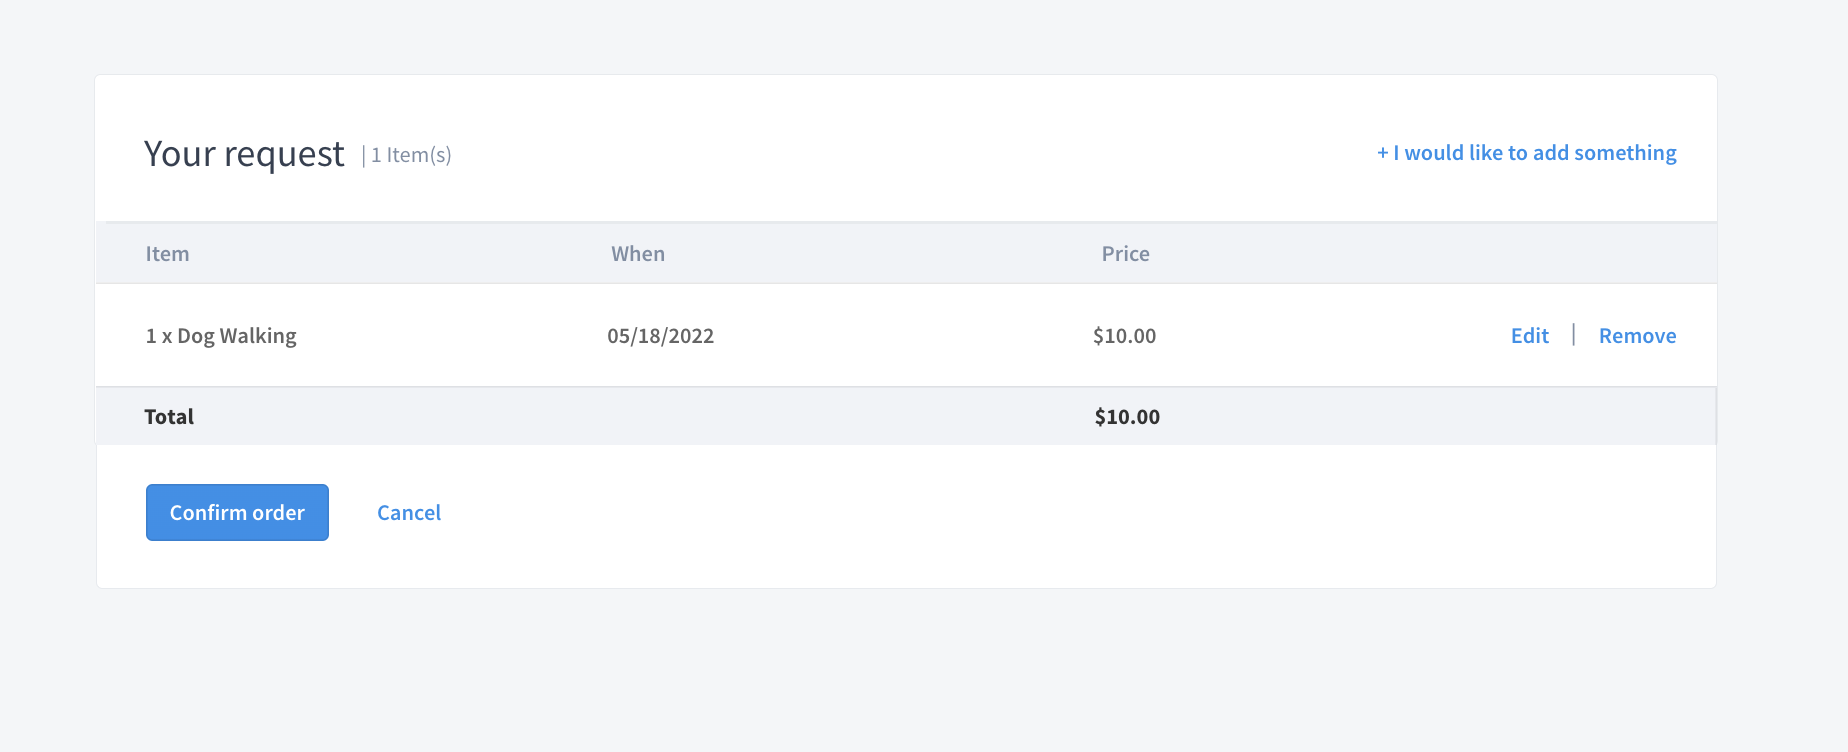The height and width of the screenshot is (752, 1848).
Task: Click the $10.00 item price
Action: 1124,336
